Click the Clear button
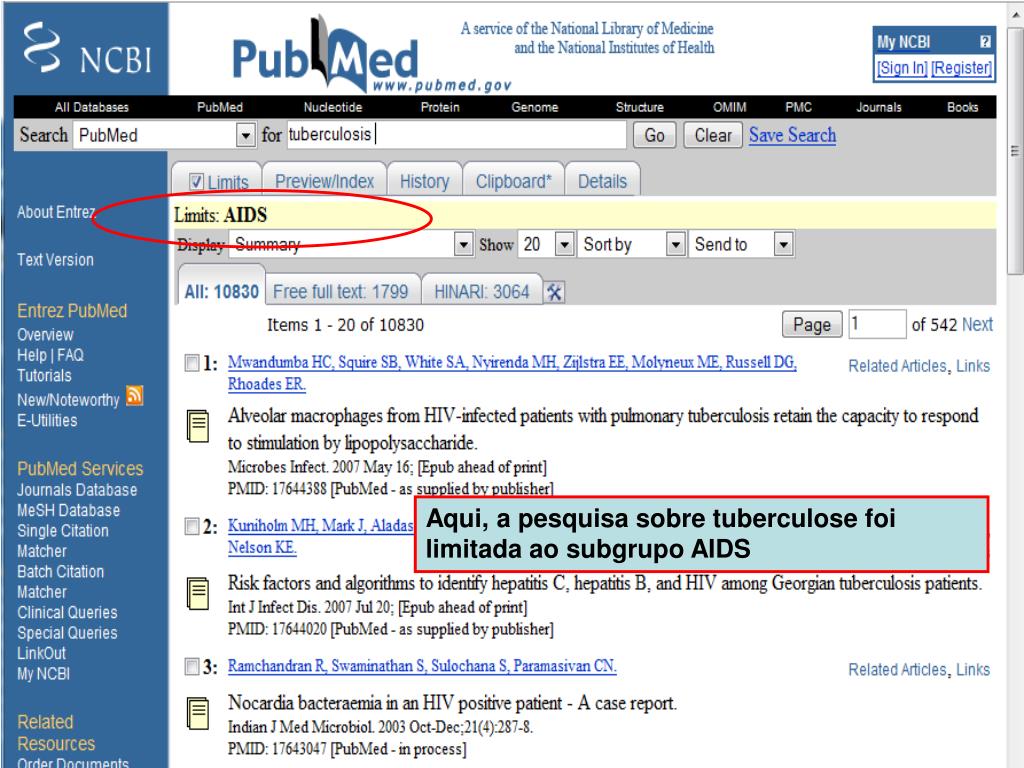 712,135
